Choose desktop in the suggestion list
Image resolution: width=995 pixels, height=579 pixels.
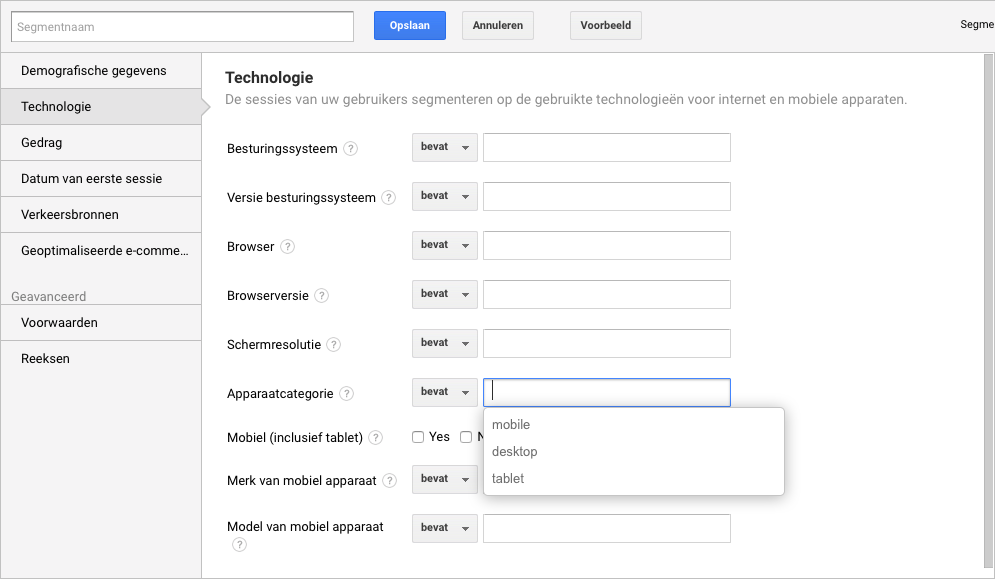tap(515, 452)
